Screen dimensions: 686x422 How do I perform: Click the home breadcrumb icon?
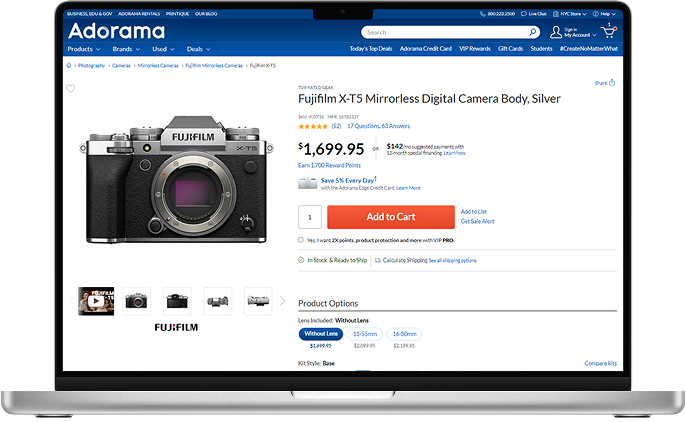click(x=69, y=66)
